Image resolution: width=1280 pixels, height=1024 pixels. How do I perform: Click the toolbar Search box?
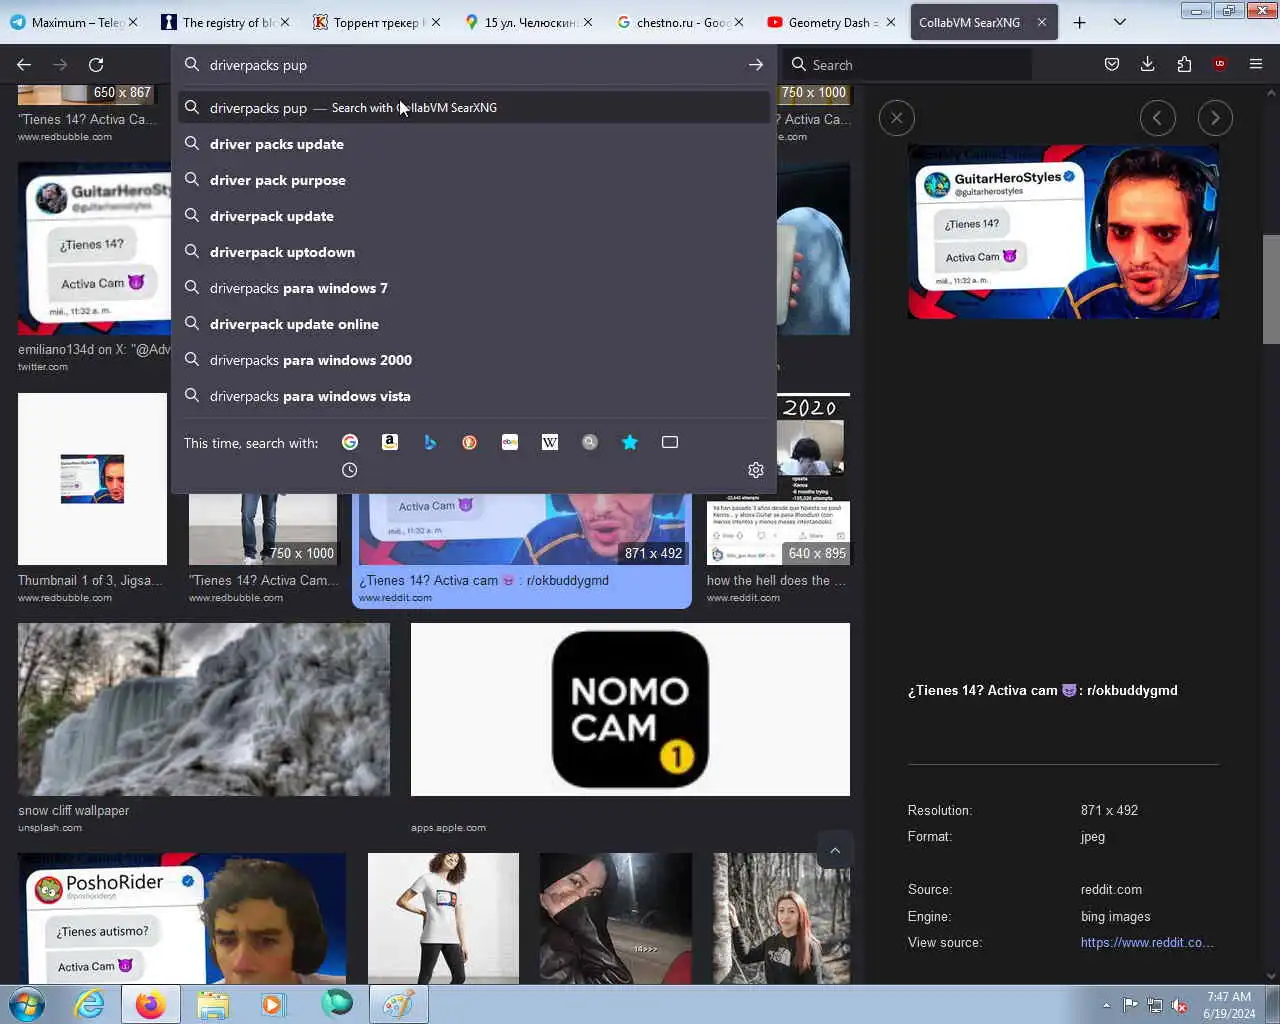(x=908, y=65)
